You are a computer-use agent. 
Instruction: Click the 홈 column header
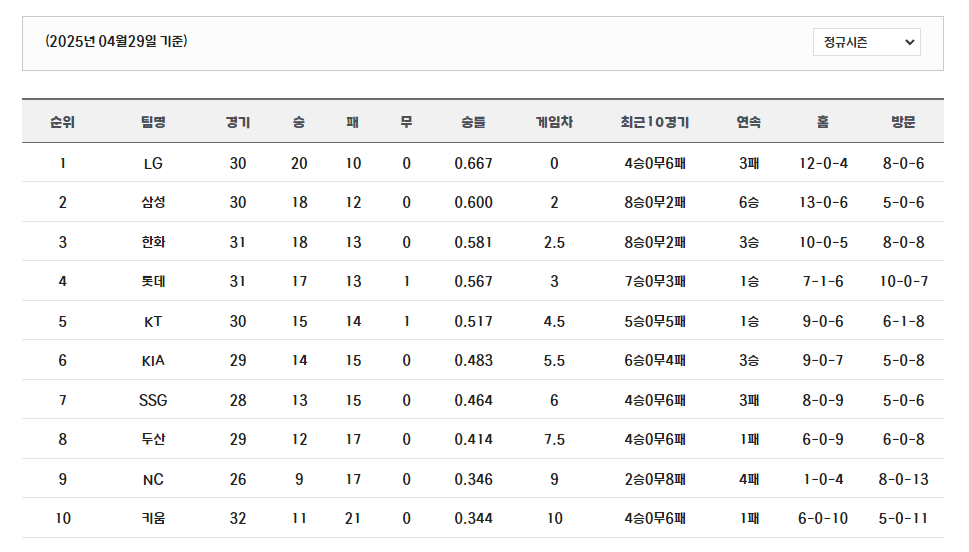click(823, 122)
